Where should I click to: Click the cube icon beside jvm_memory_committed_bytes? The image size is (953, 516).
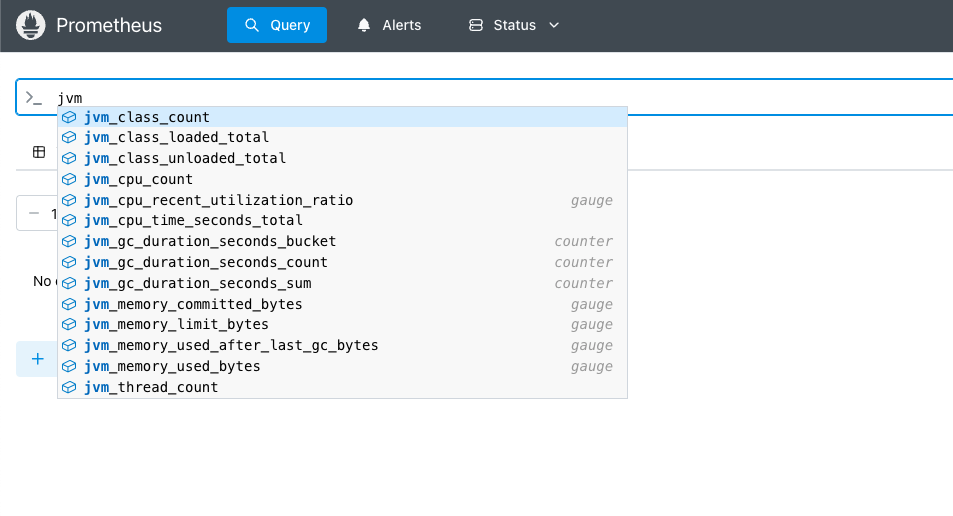tap(69, 304)
